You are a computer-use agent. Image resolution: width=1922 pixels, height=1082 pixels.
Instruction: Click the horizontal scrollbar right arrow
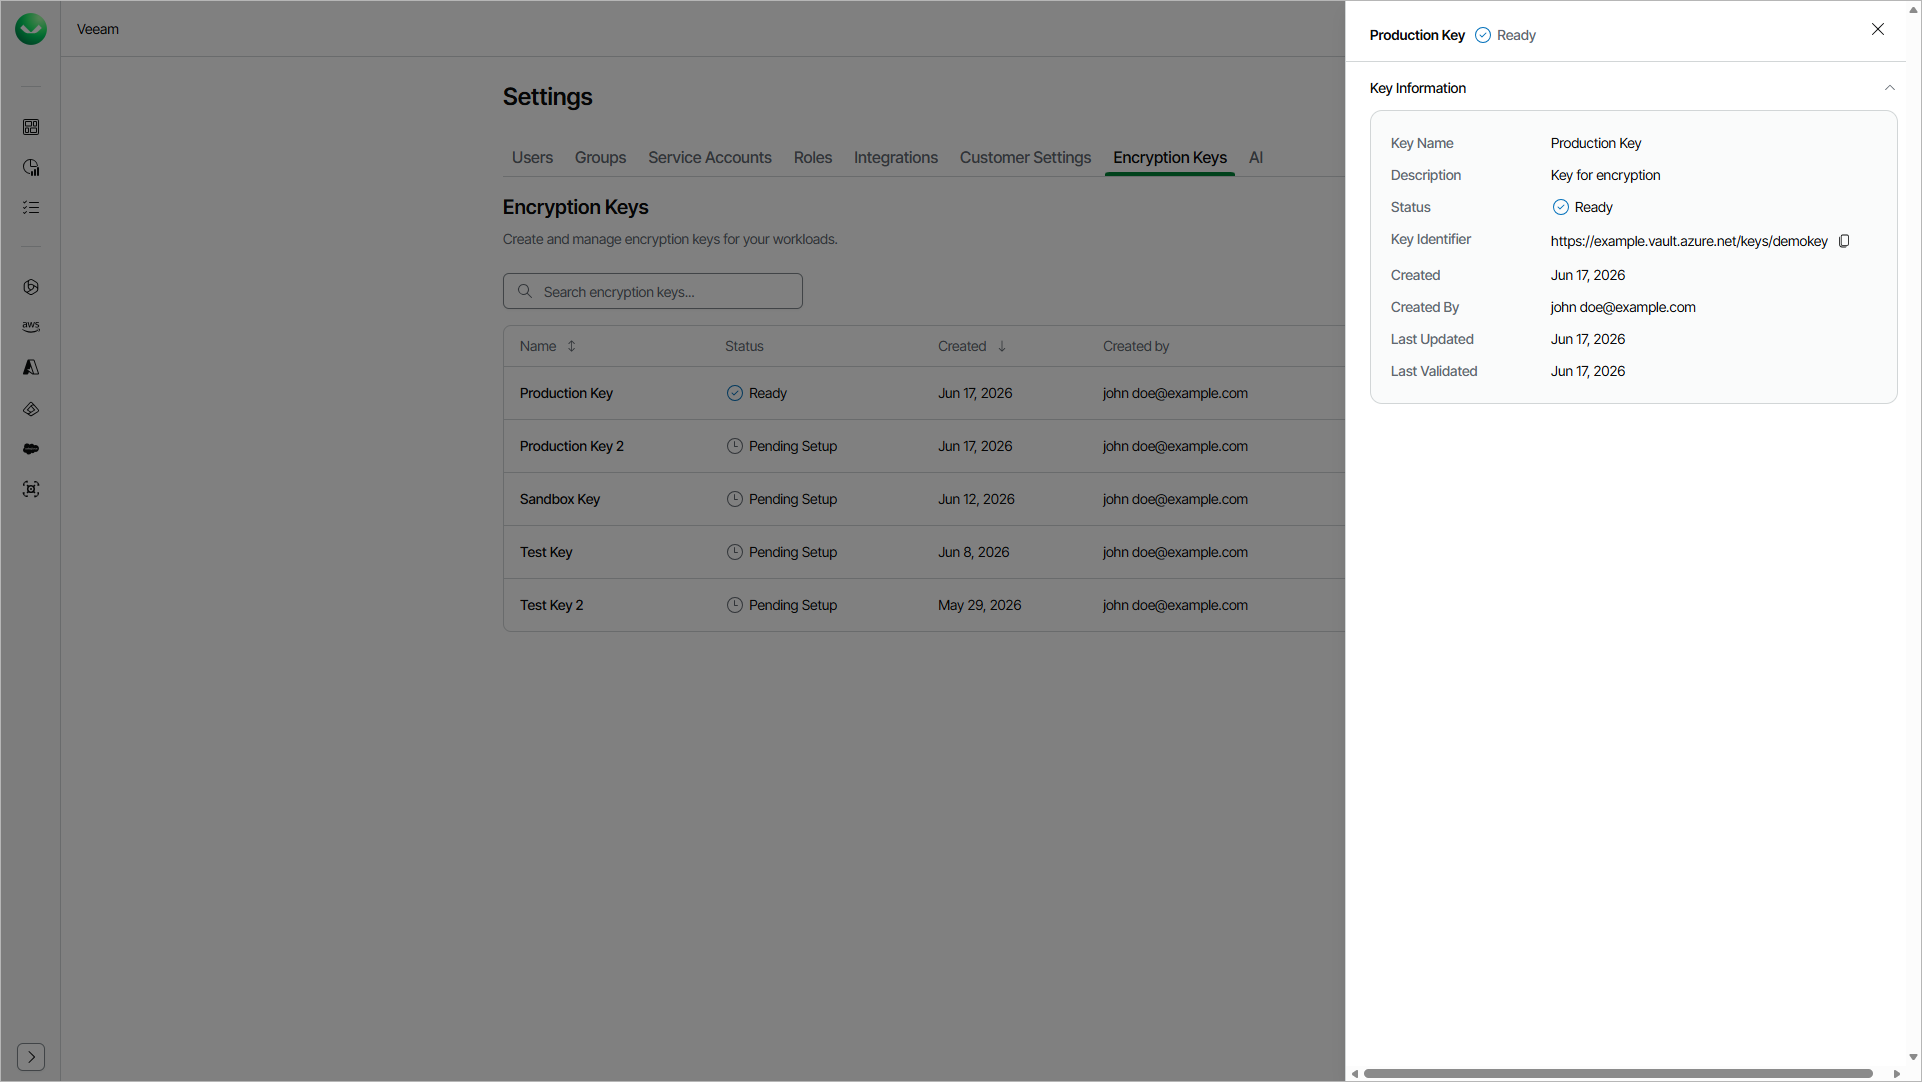point(1896,1073)
